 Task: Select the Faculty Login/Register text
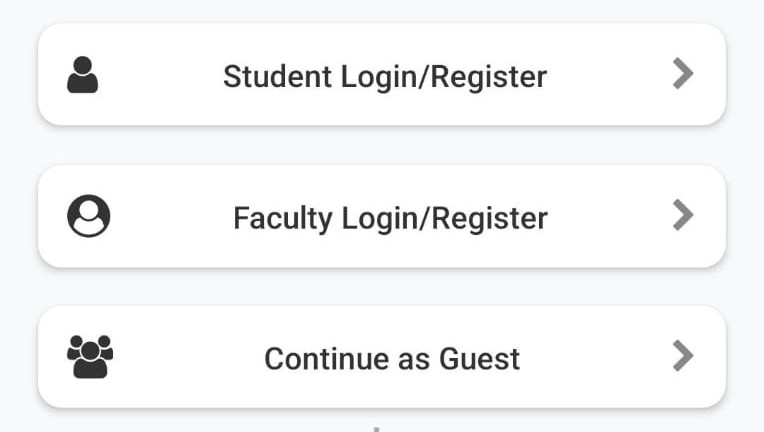(390, 218)
